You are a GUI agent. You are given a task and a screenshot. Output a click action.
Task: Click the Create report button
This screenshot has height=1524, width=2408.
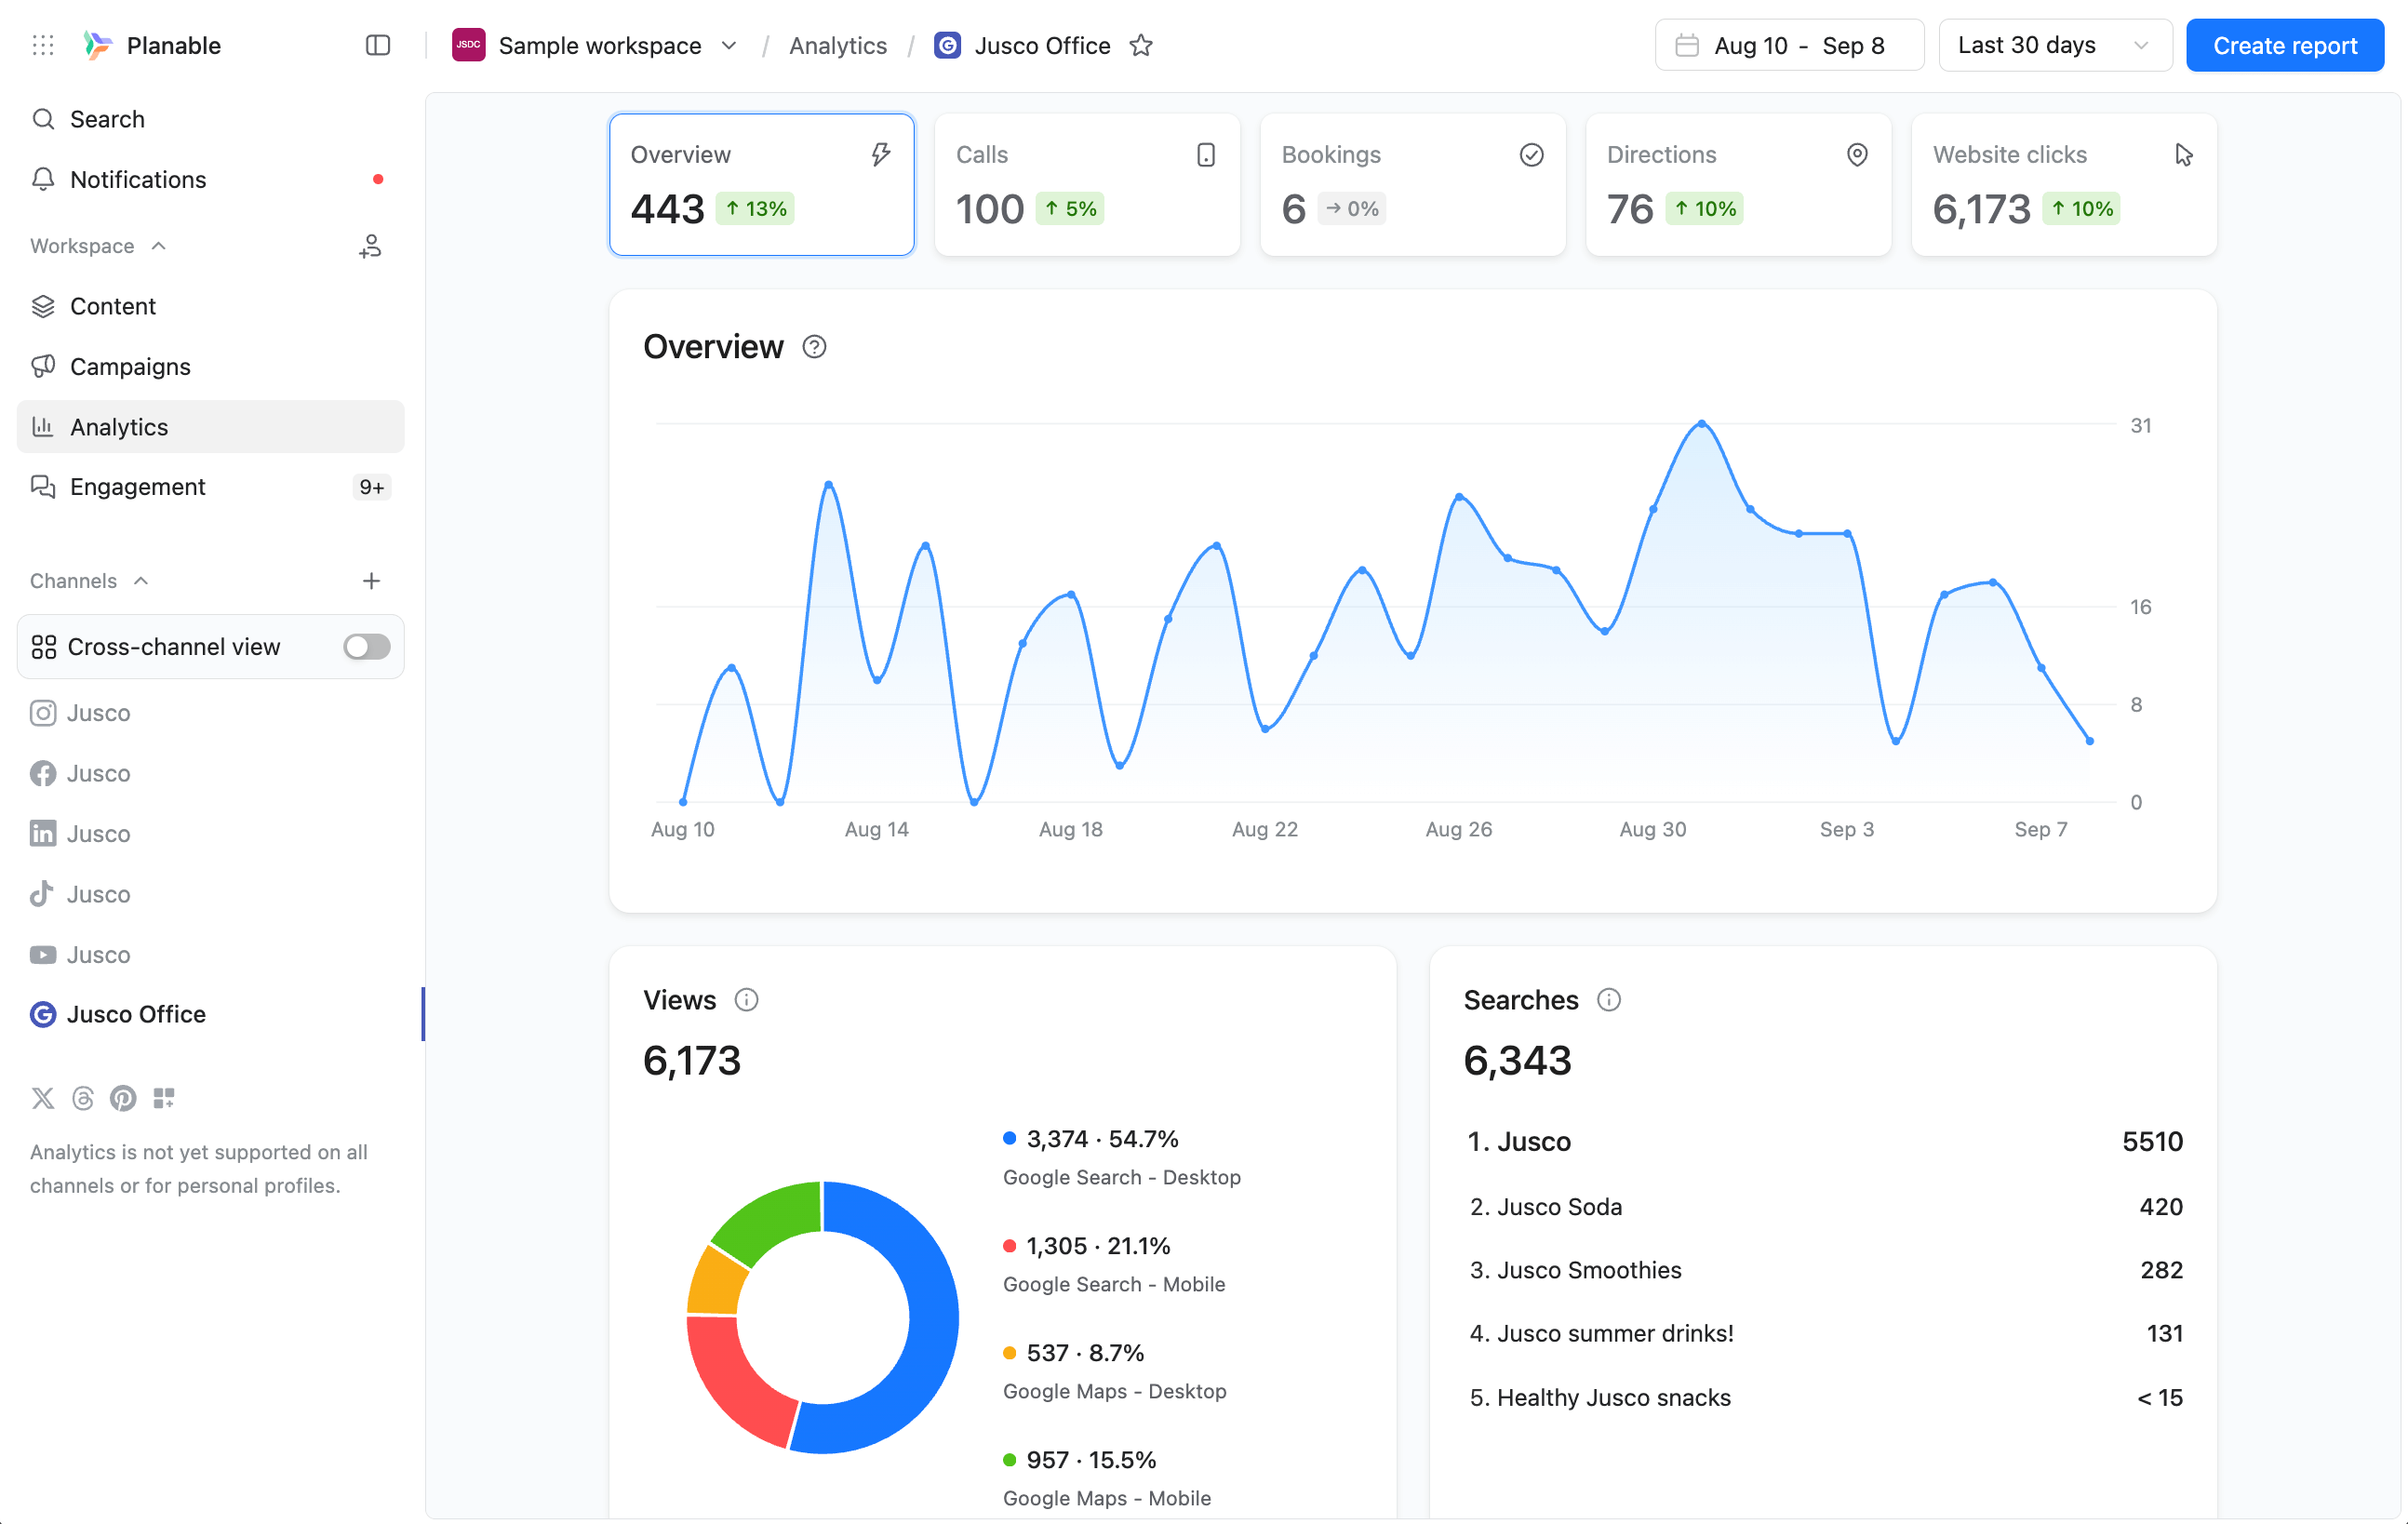[2285, 45]
